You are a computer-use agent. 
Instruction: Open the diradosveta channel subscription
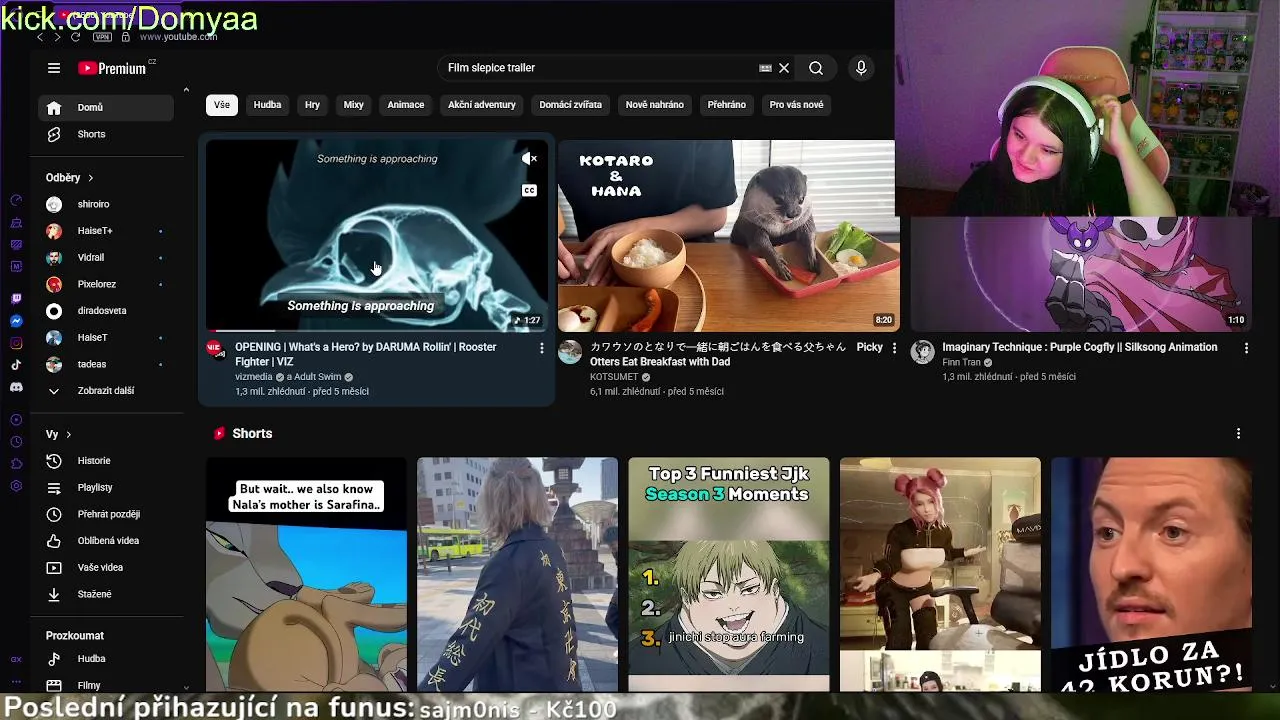tap(106, 311)
